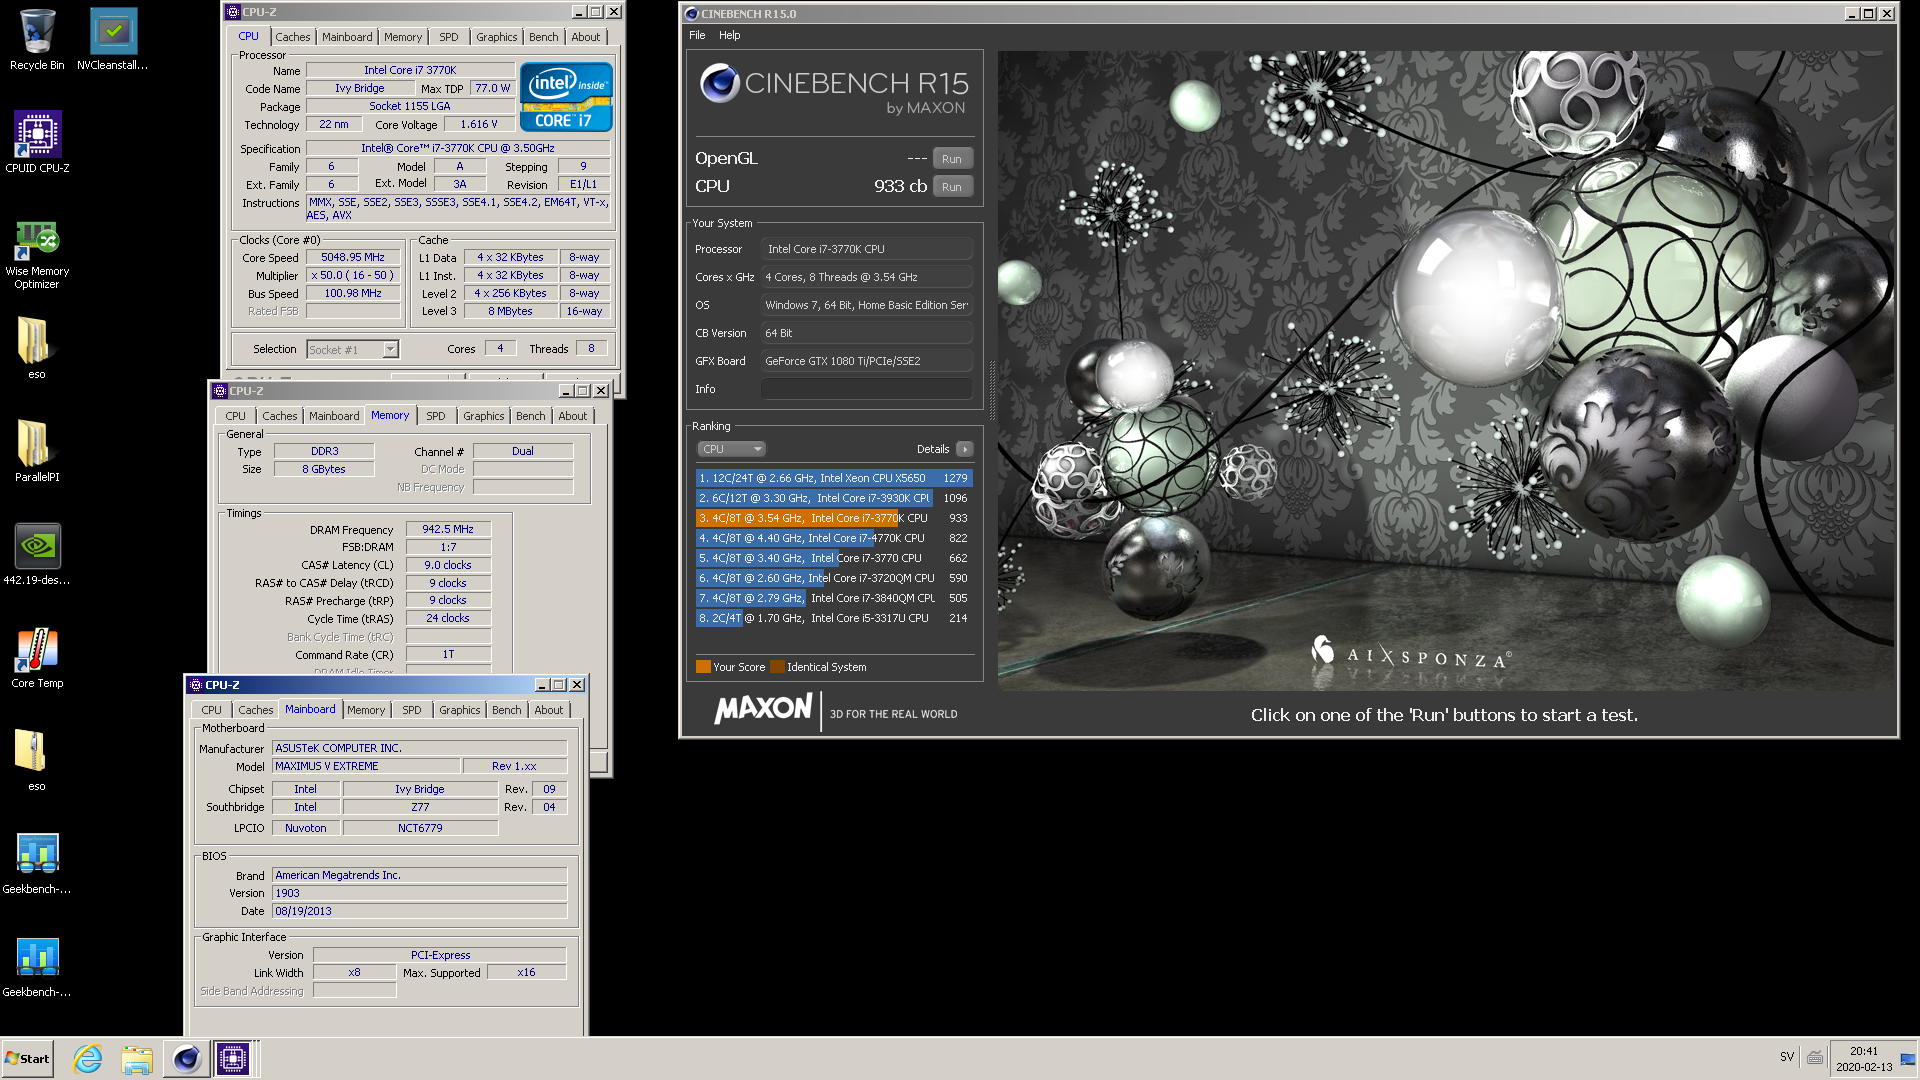Click the MAXON logo in Cinebench
Viewport: 1920px width, 1080px height.
[764, 710]
